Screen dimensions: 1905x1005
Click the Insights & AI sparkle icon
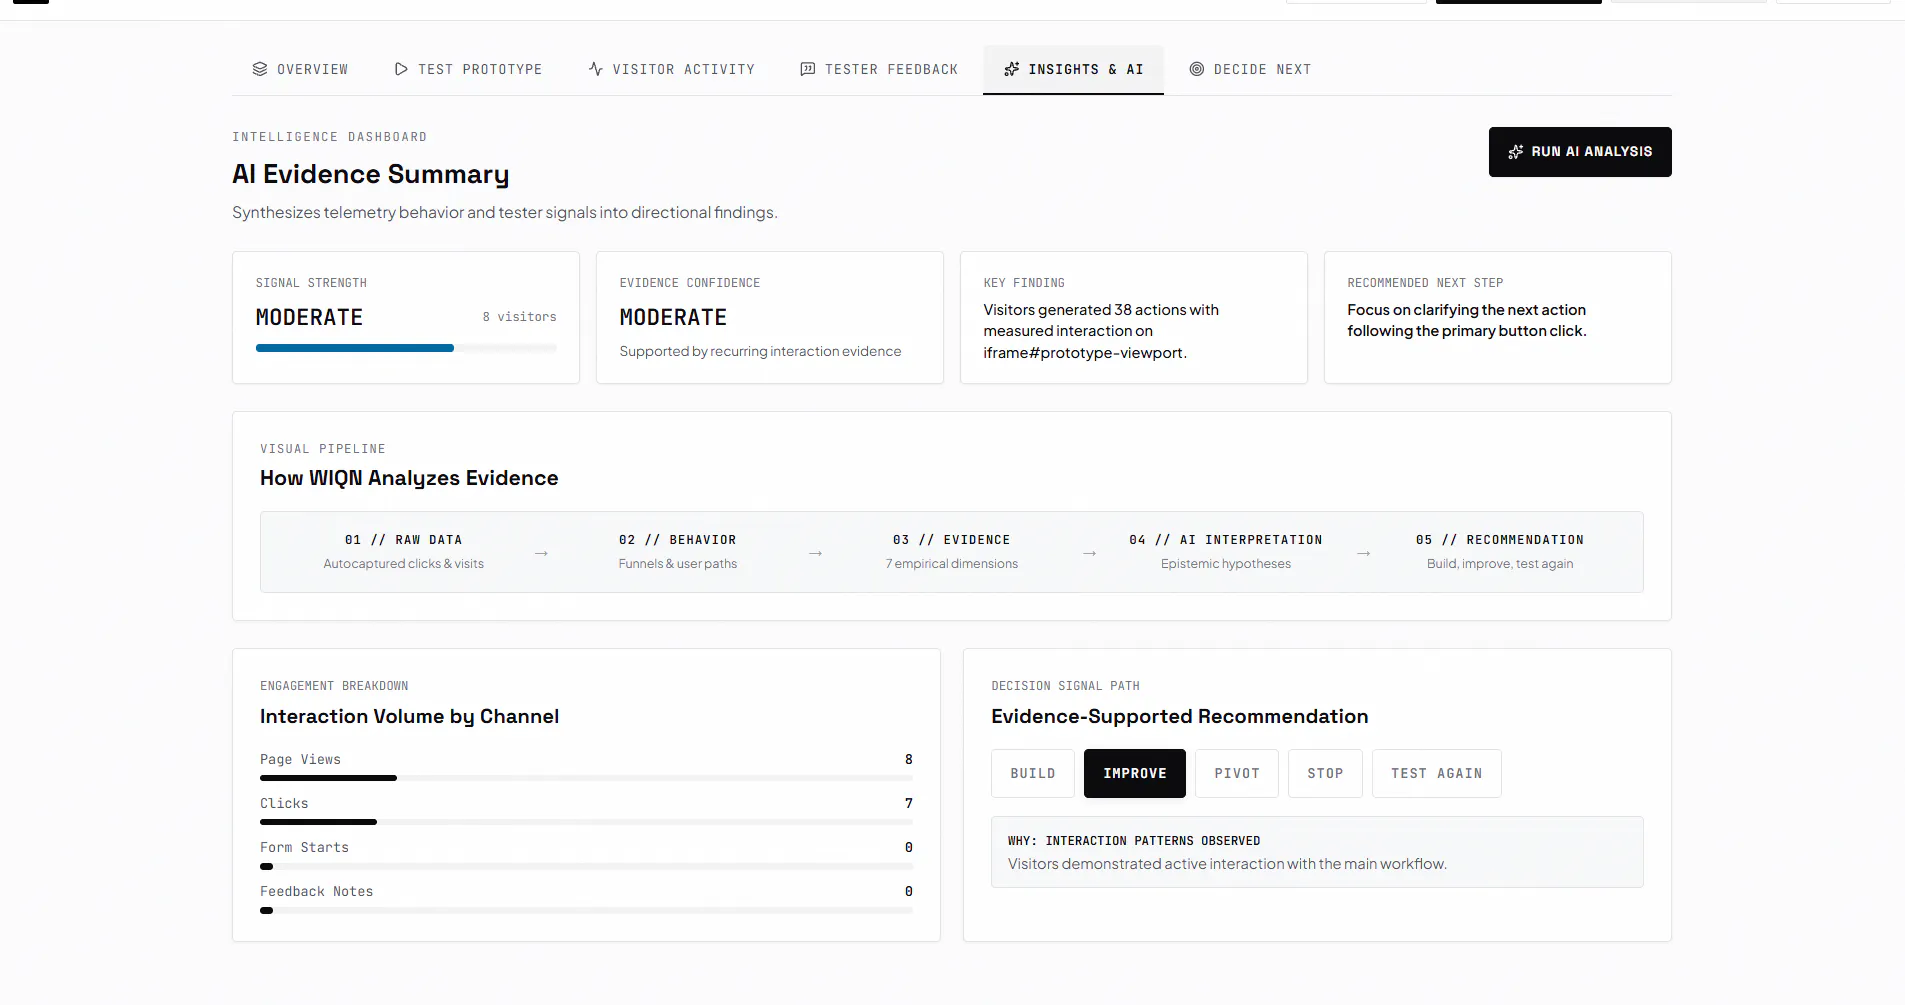point(1012,69)
